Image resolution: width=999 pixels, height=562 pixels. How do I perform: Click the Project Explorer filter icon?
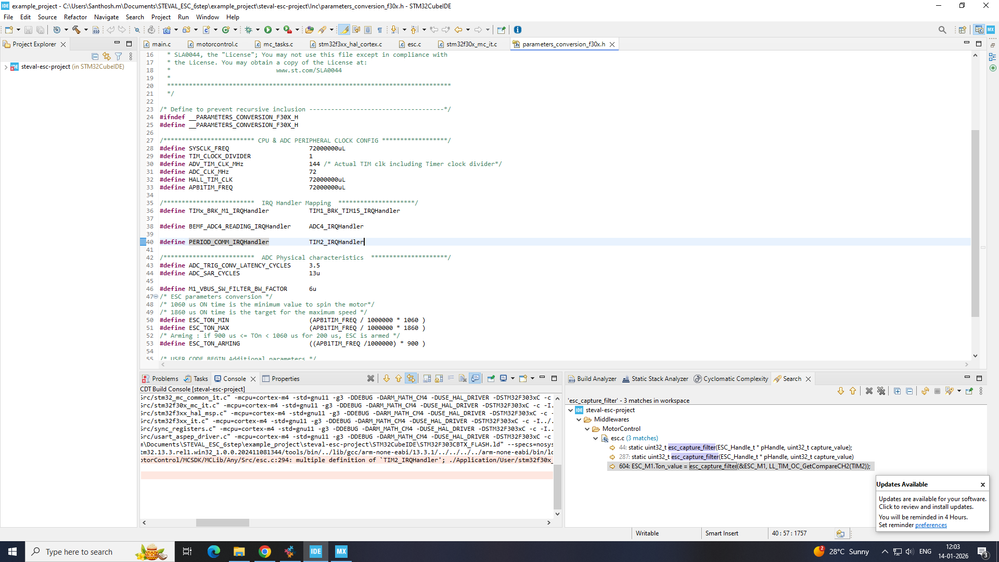(119, 56)
